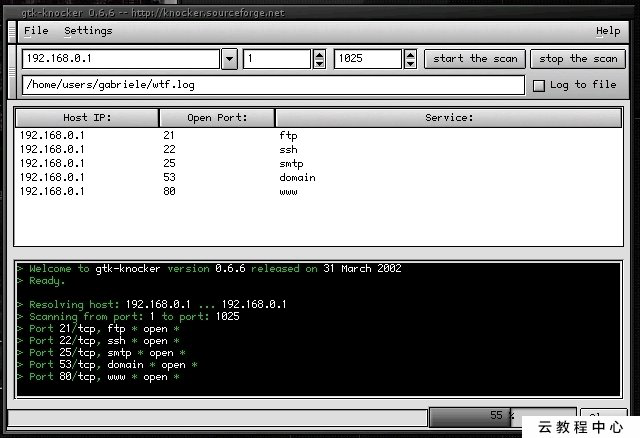This screenshot has width=640, height=438.
Task: Increase the end port with up arrow
Action: click(x=410, y=54)
